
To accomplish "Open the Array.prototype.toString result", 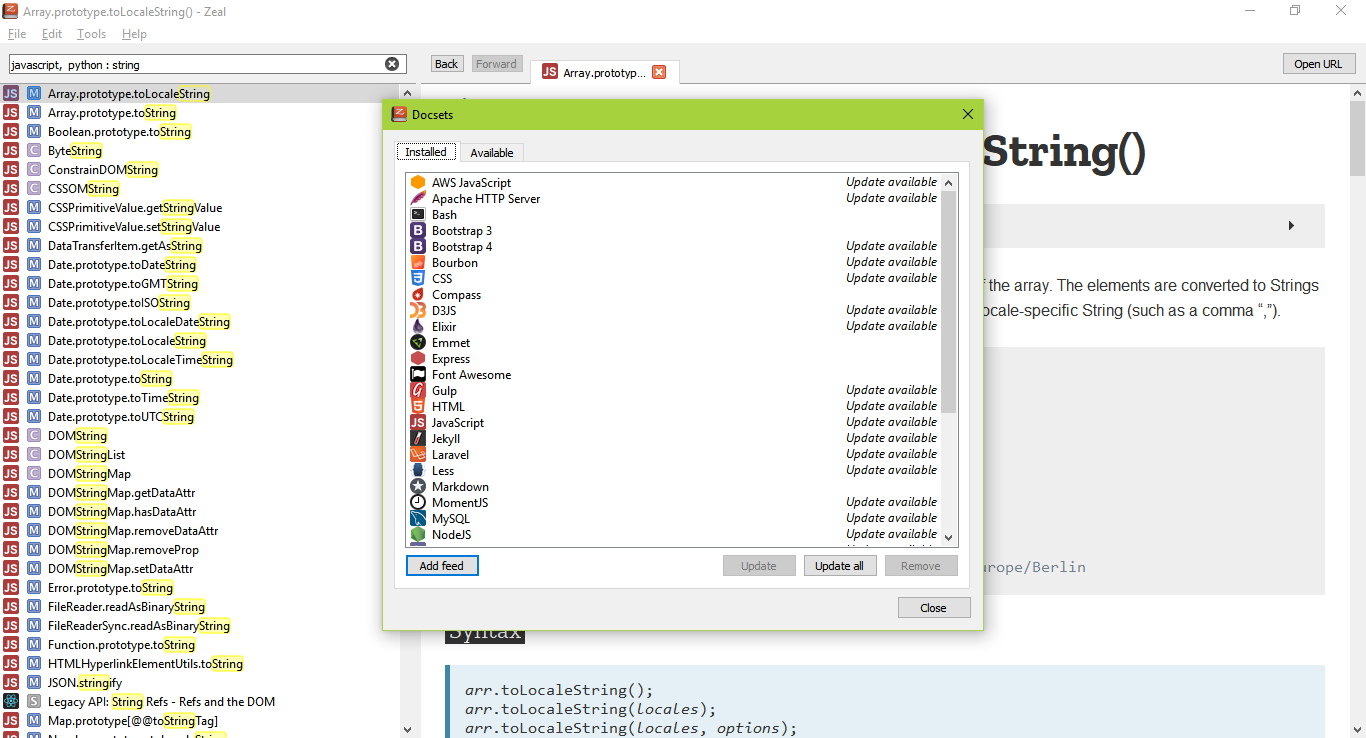I will [x=112, y=113].
